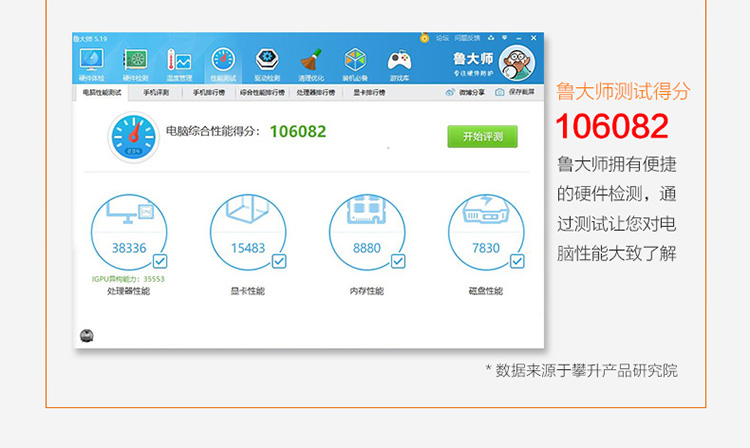Screen dimensions: 750x448
Task: Open the 游戏库 game controller icon
Action: [399, 60]
